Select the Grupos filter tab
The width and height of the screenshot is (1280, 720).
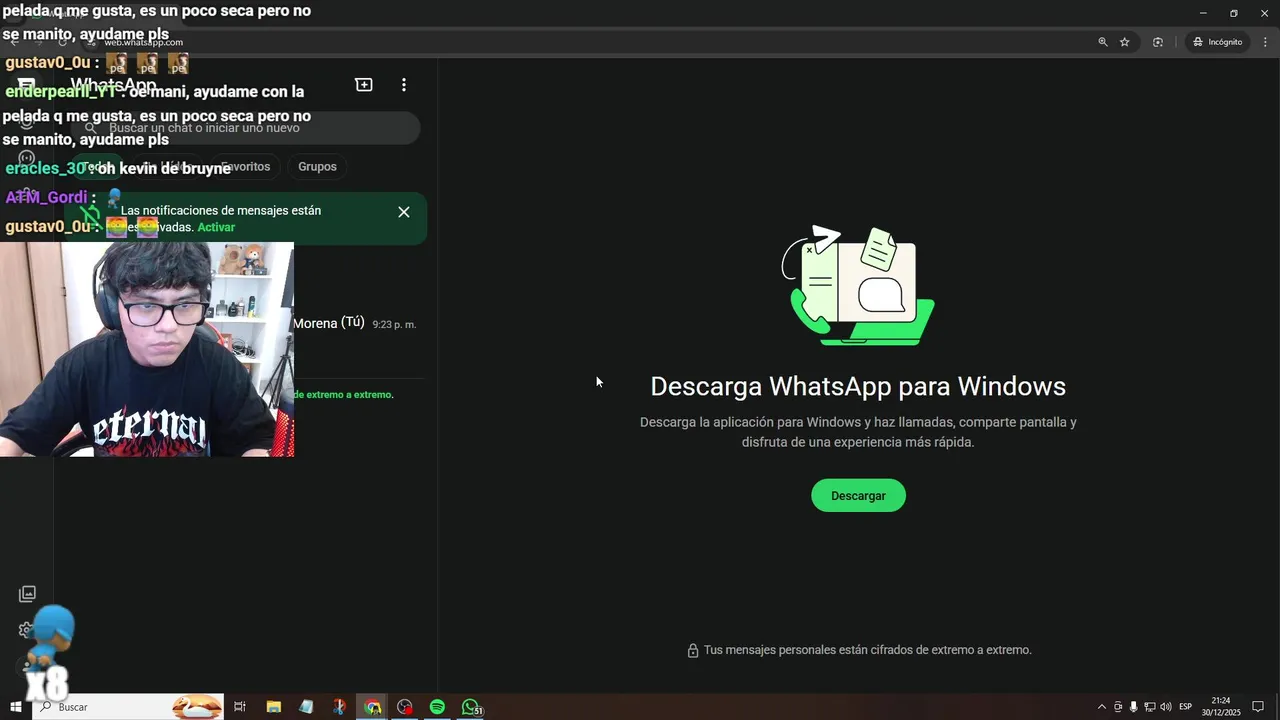317,167
